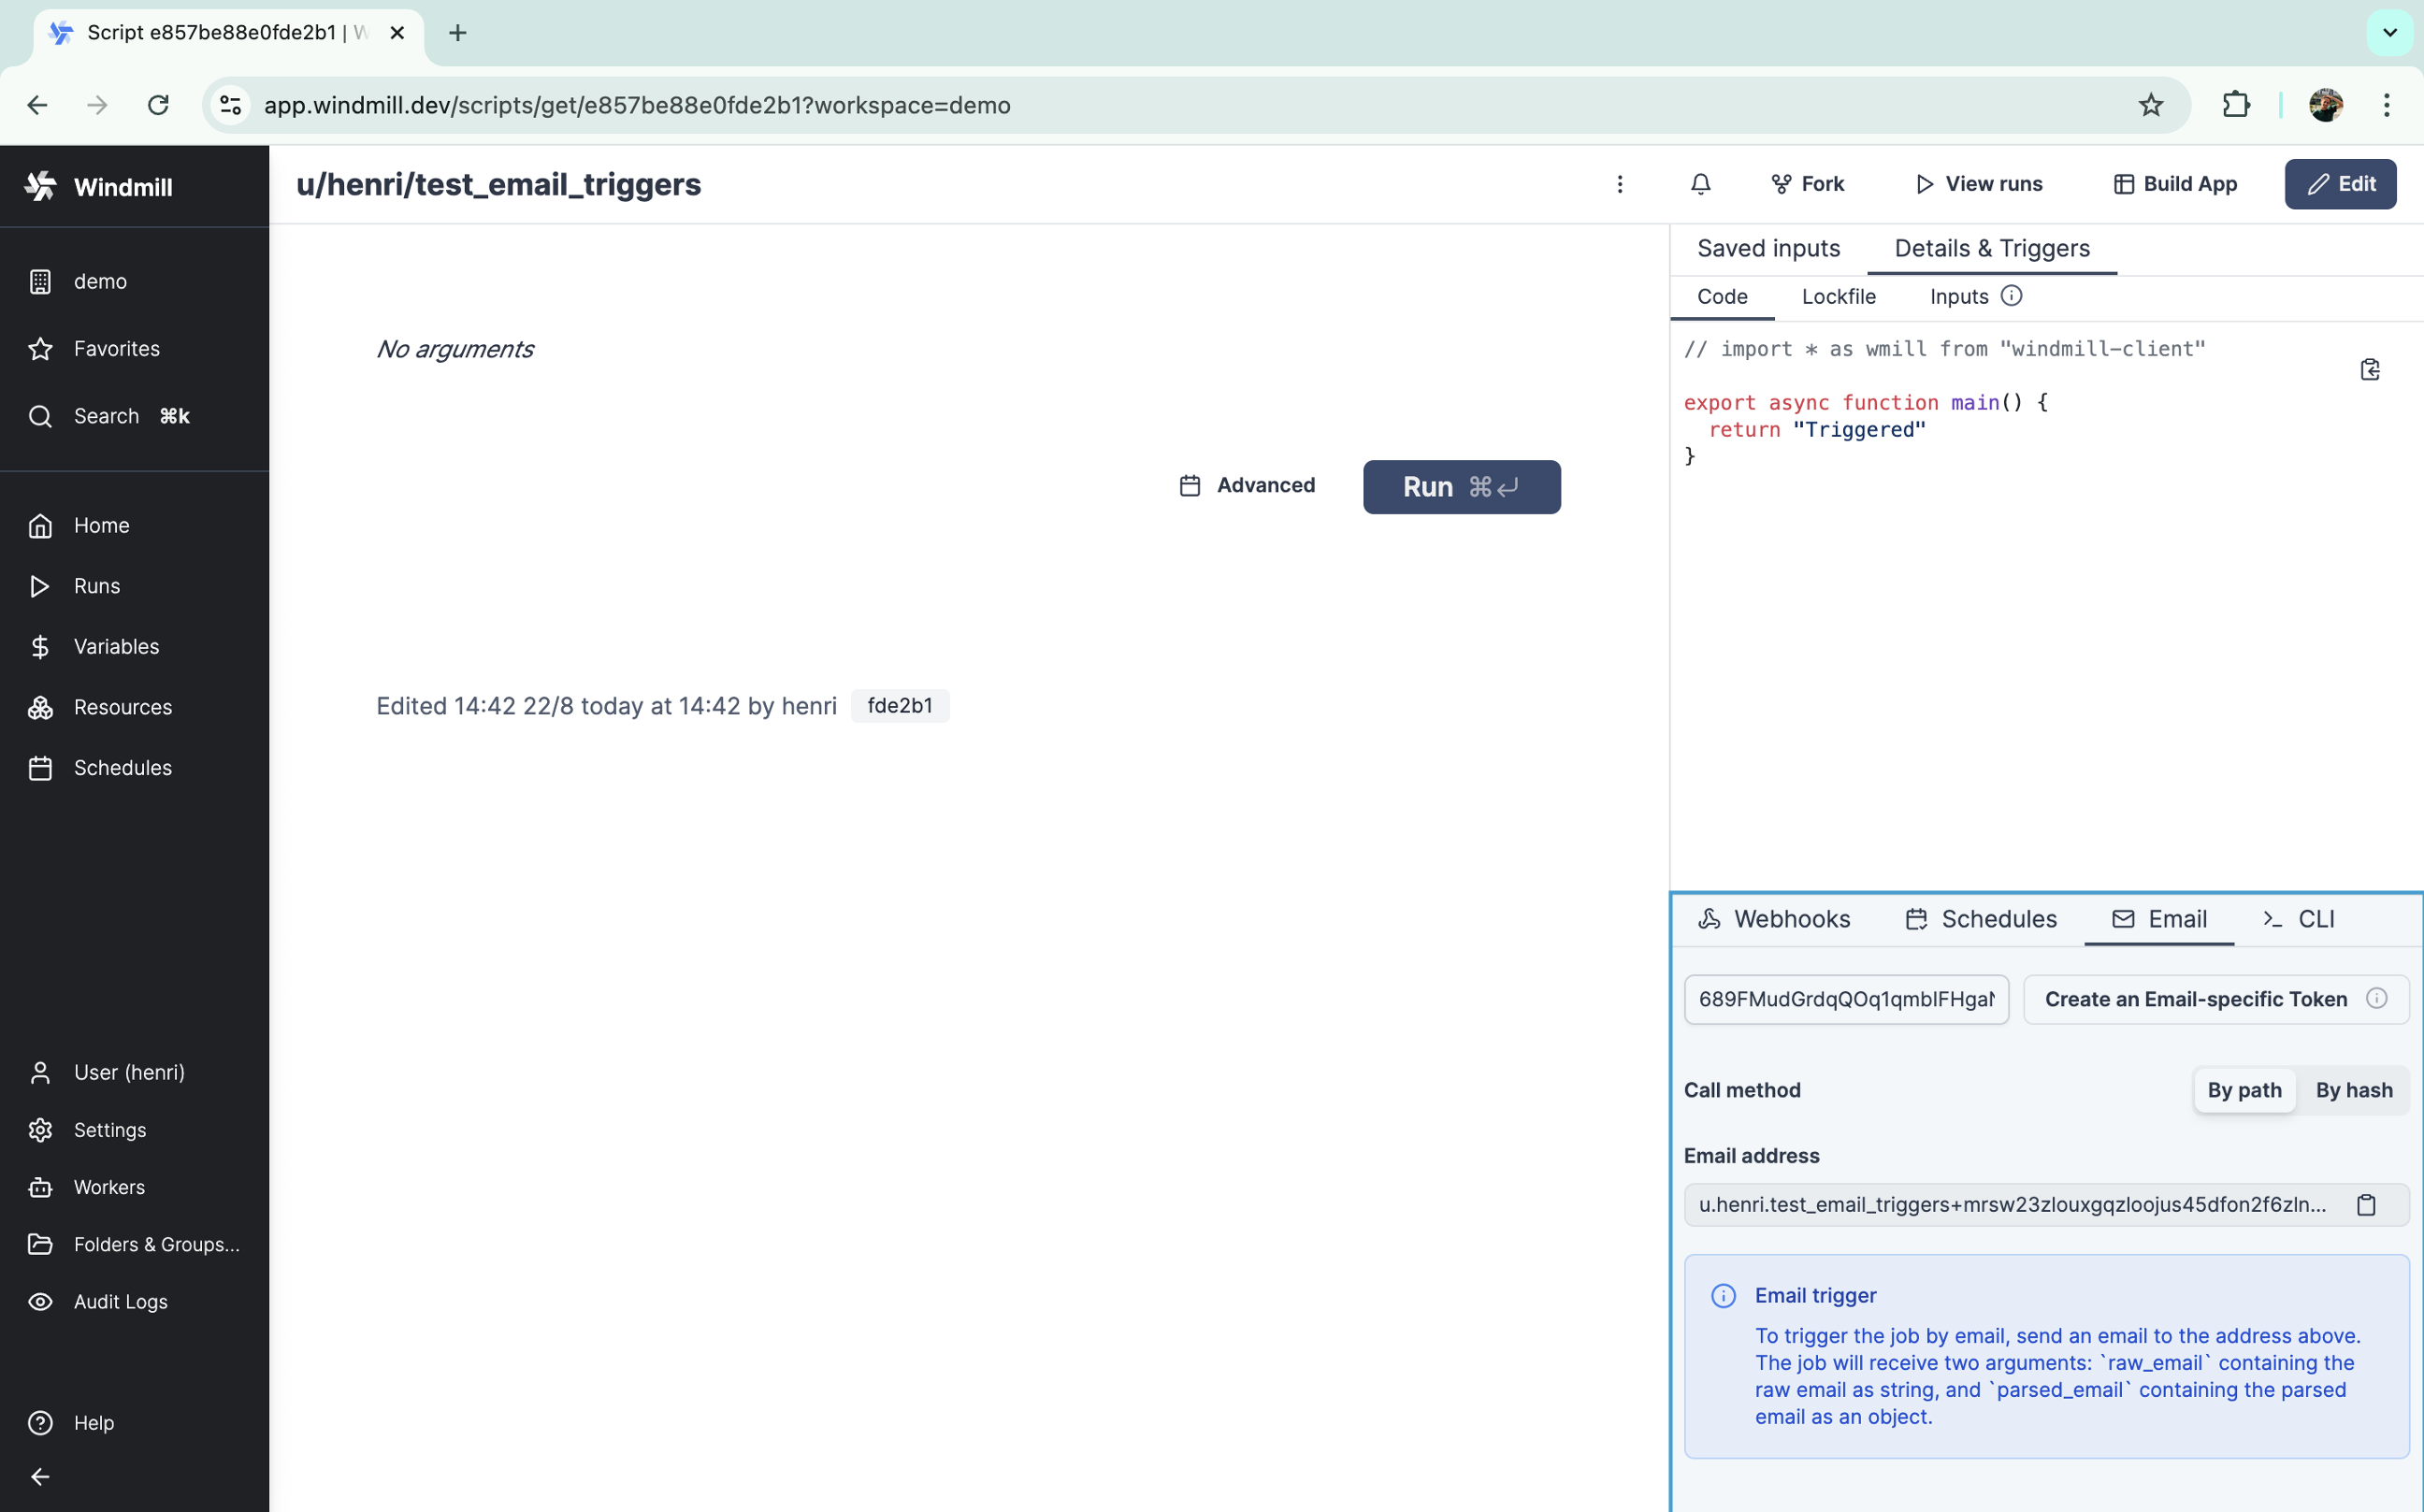Image resolution: width=2424 pixels, height=1512 pixels.
Task: Go to Workers page in sidebar
Action: tap(109, 1187)
